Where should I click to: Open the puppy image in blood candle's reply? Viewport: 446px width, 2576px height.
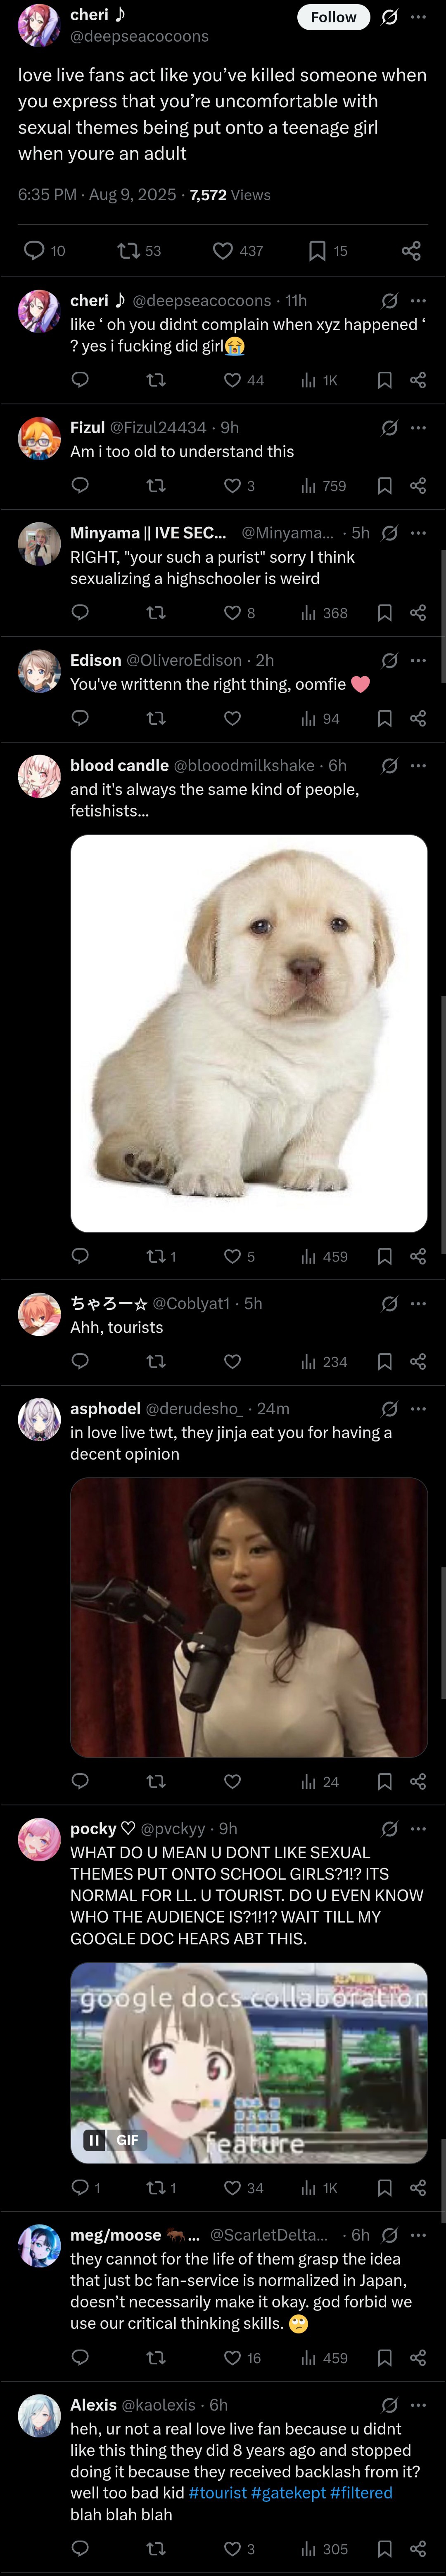click(x=249, y=1033)
